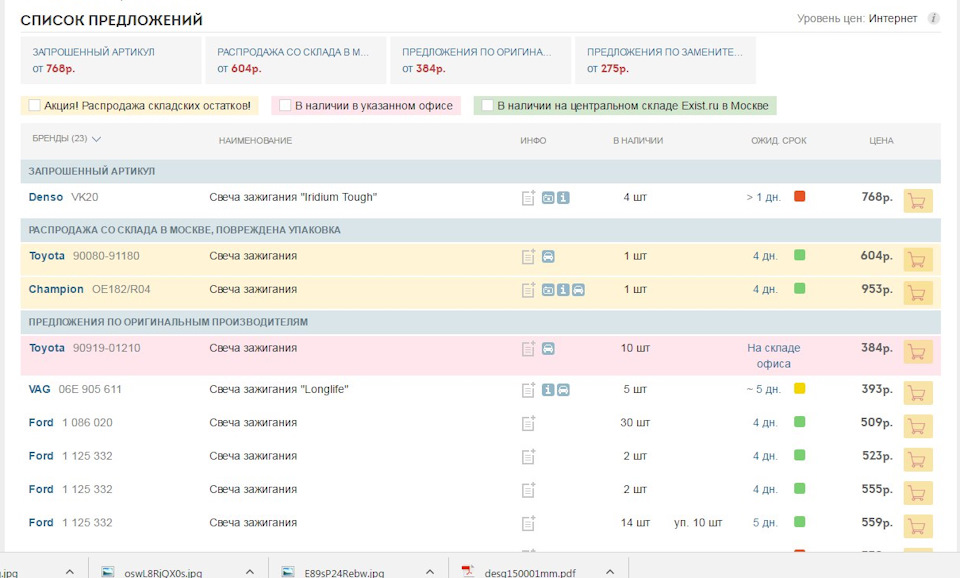
Task: Check 'В наличии в указанном офисе' filter
Action: pyautogui.click(x=285, y=105)
